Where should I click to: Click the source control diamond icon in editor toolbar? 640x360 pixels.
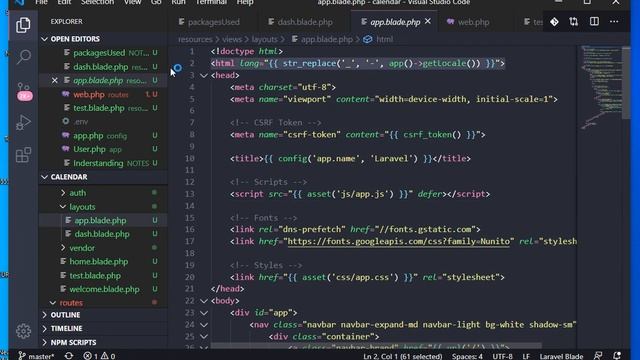click(x=554, y=22)
